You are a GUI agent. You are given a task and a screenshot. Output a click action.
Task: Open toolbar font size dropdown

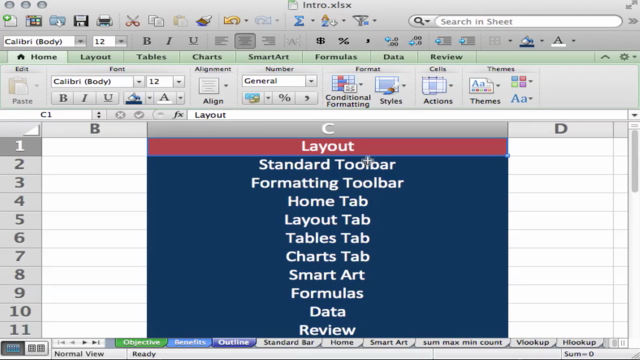tap(121, 41)
